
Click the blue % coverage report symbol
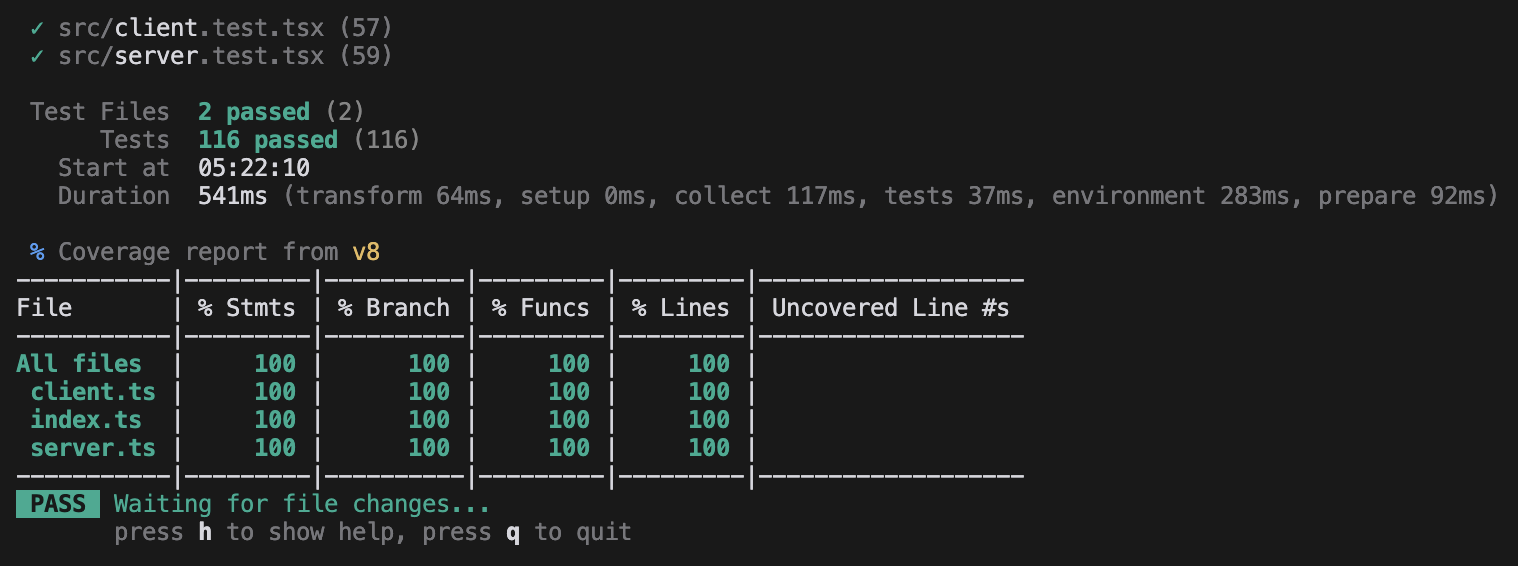pos(37,252)
